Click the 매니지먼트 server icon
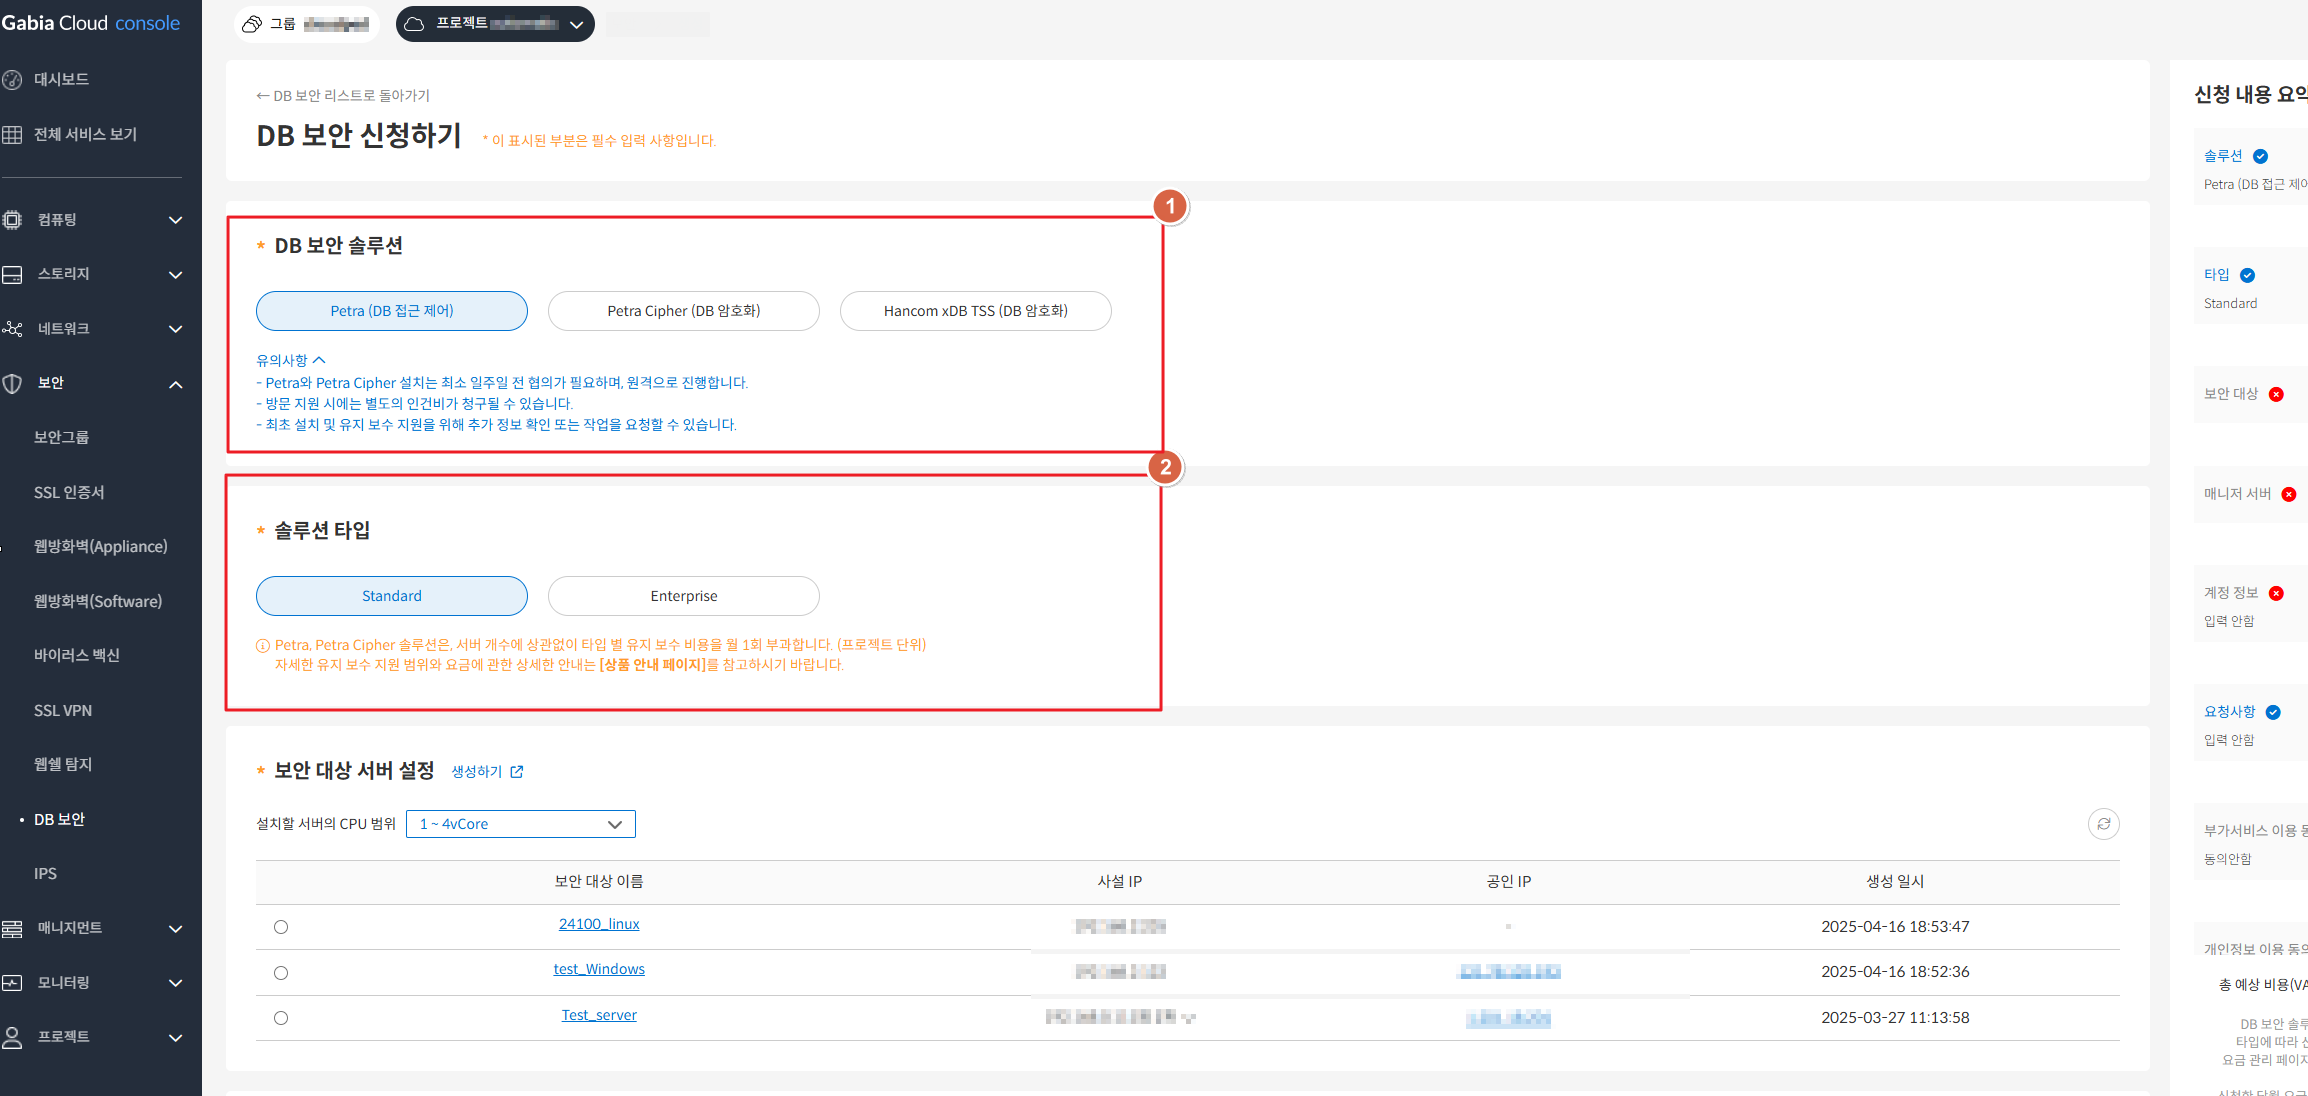The height and width of the screenshot is (1096, 2308). (12, 928)
